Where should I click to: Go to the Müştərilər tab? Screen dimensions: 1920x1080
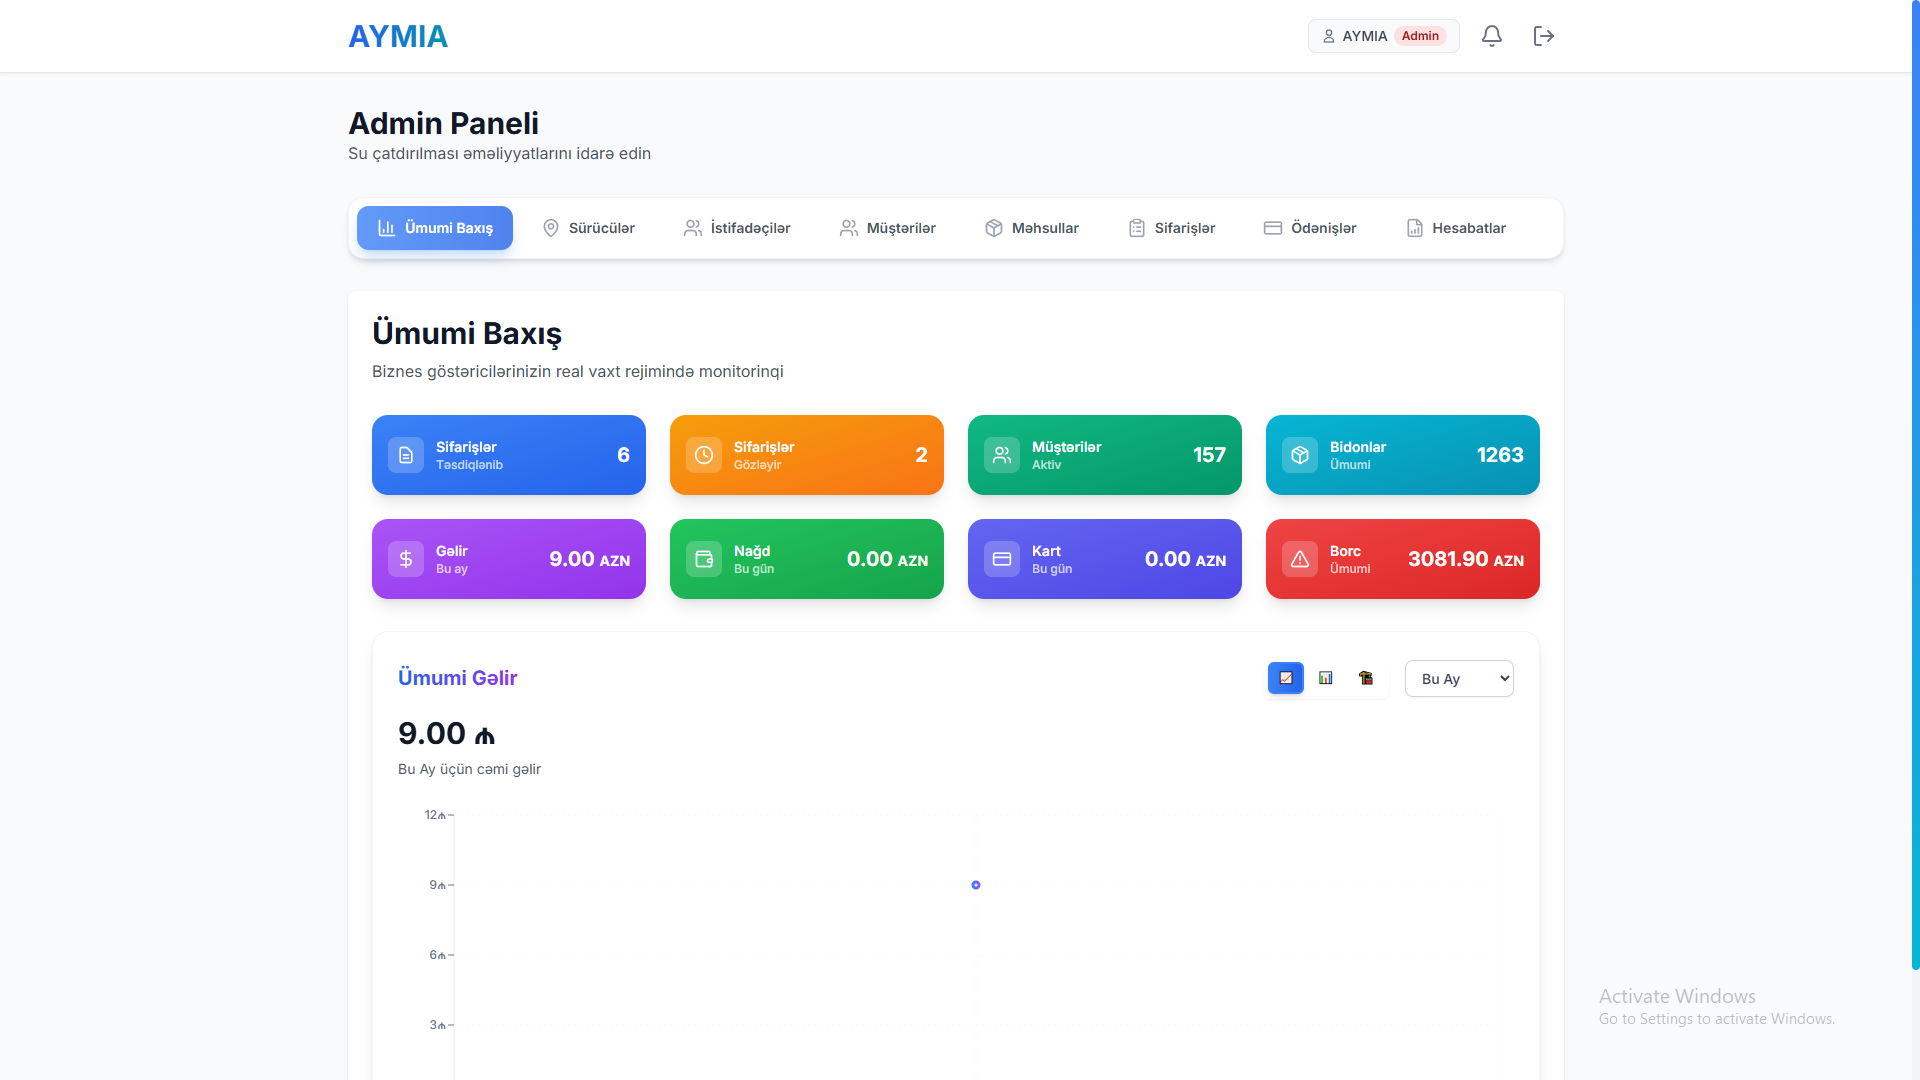(888, 228)
